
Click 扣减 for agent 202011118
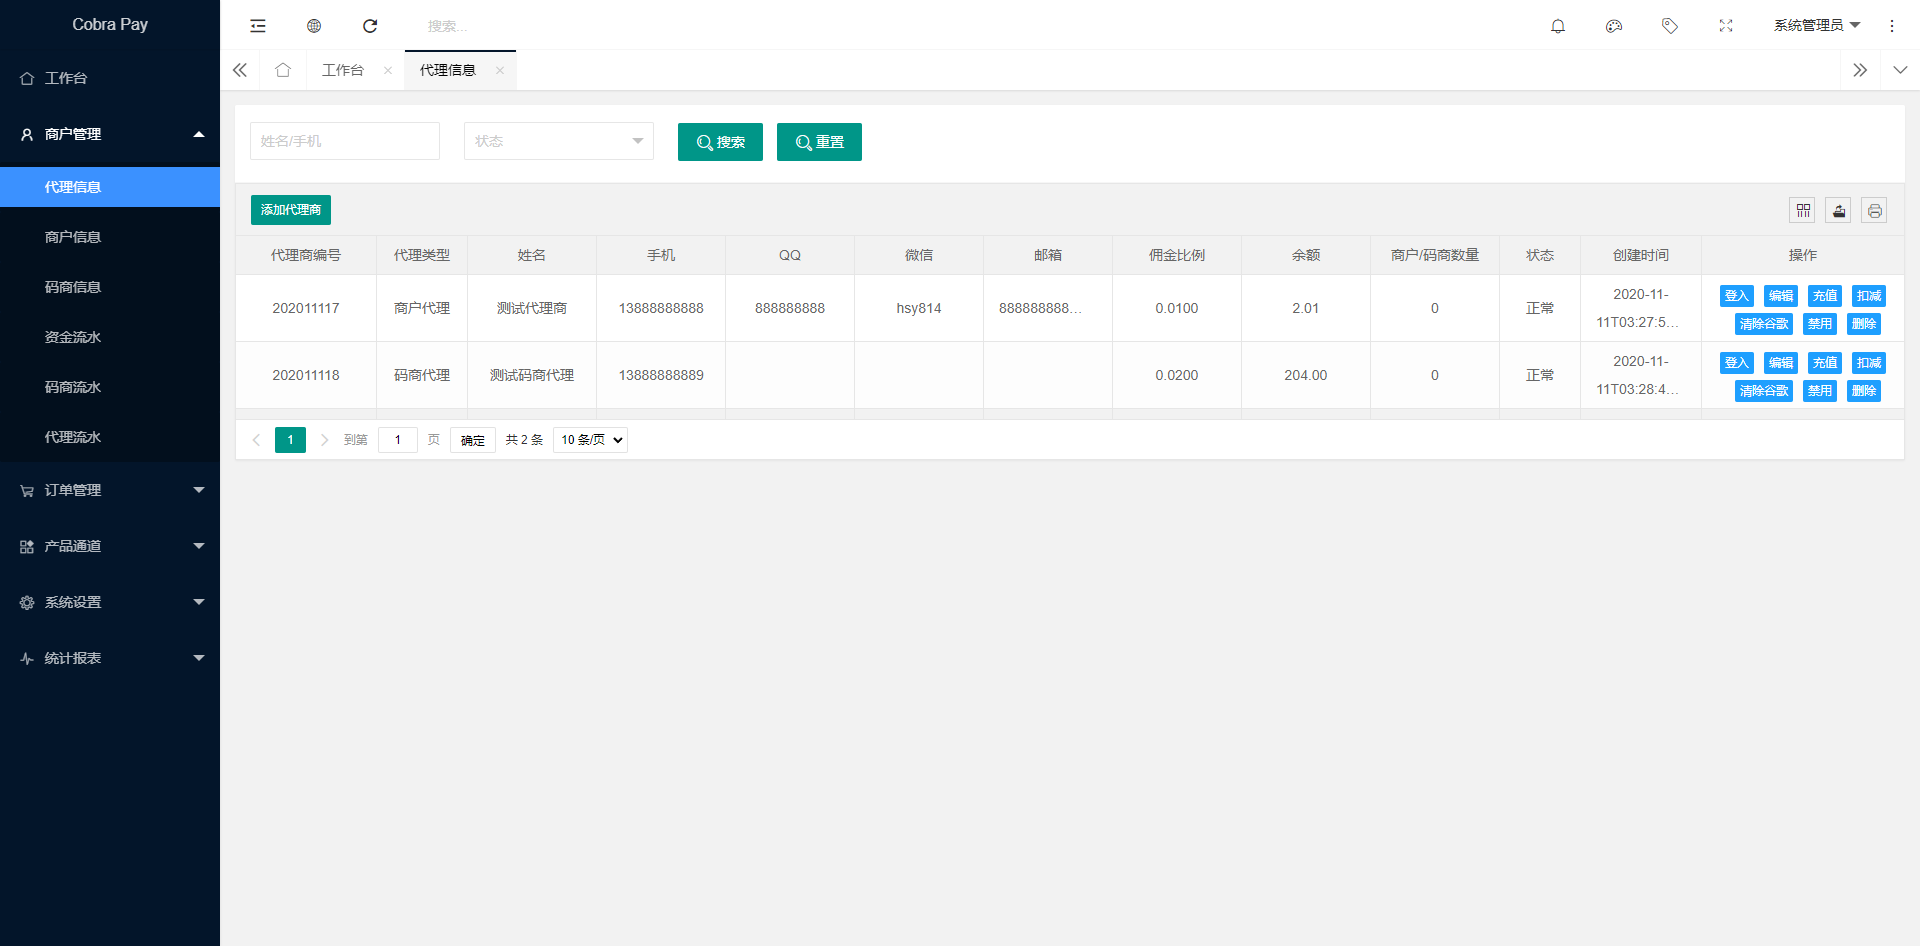1869,363
